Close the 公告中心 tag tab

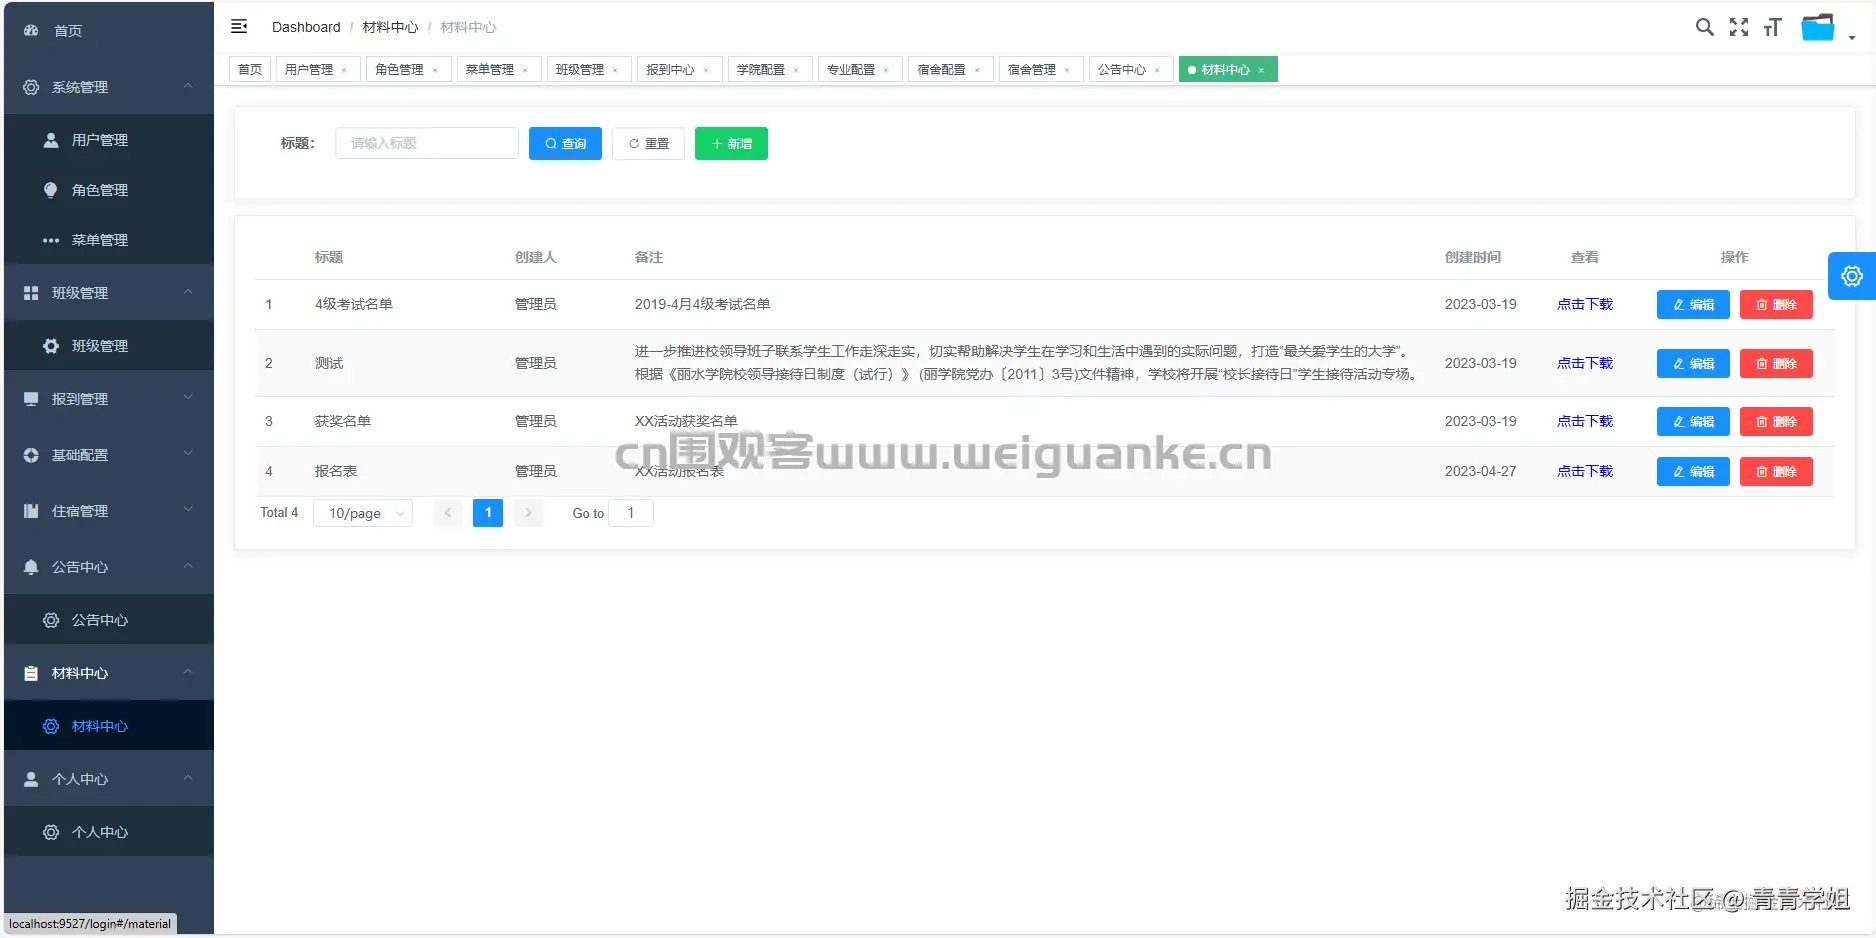coord(1157,70)
